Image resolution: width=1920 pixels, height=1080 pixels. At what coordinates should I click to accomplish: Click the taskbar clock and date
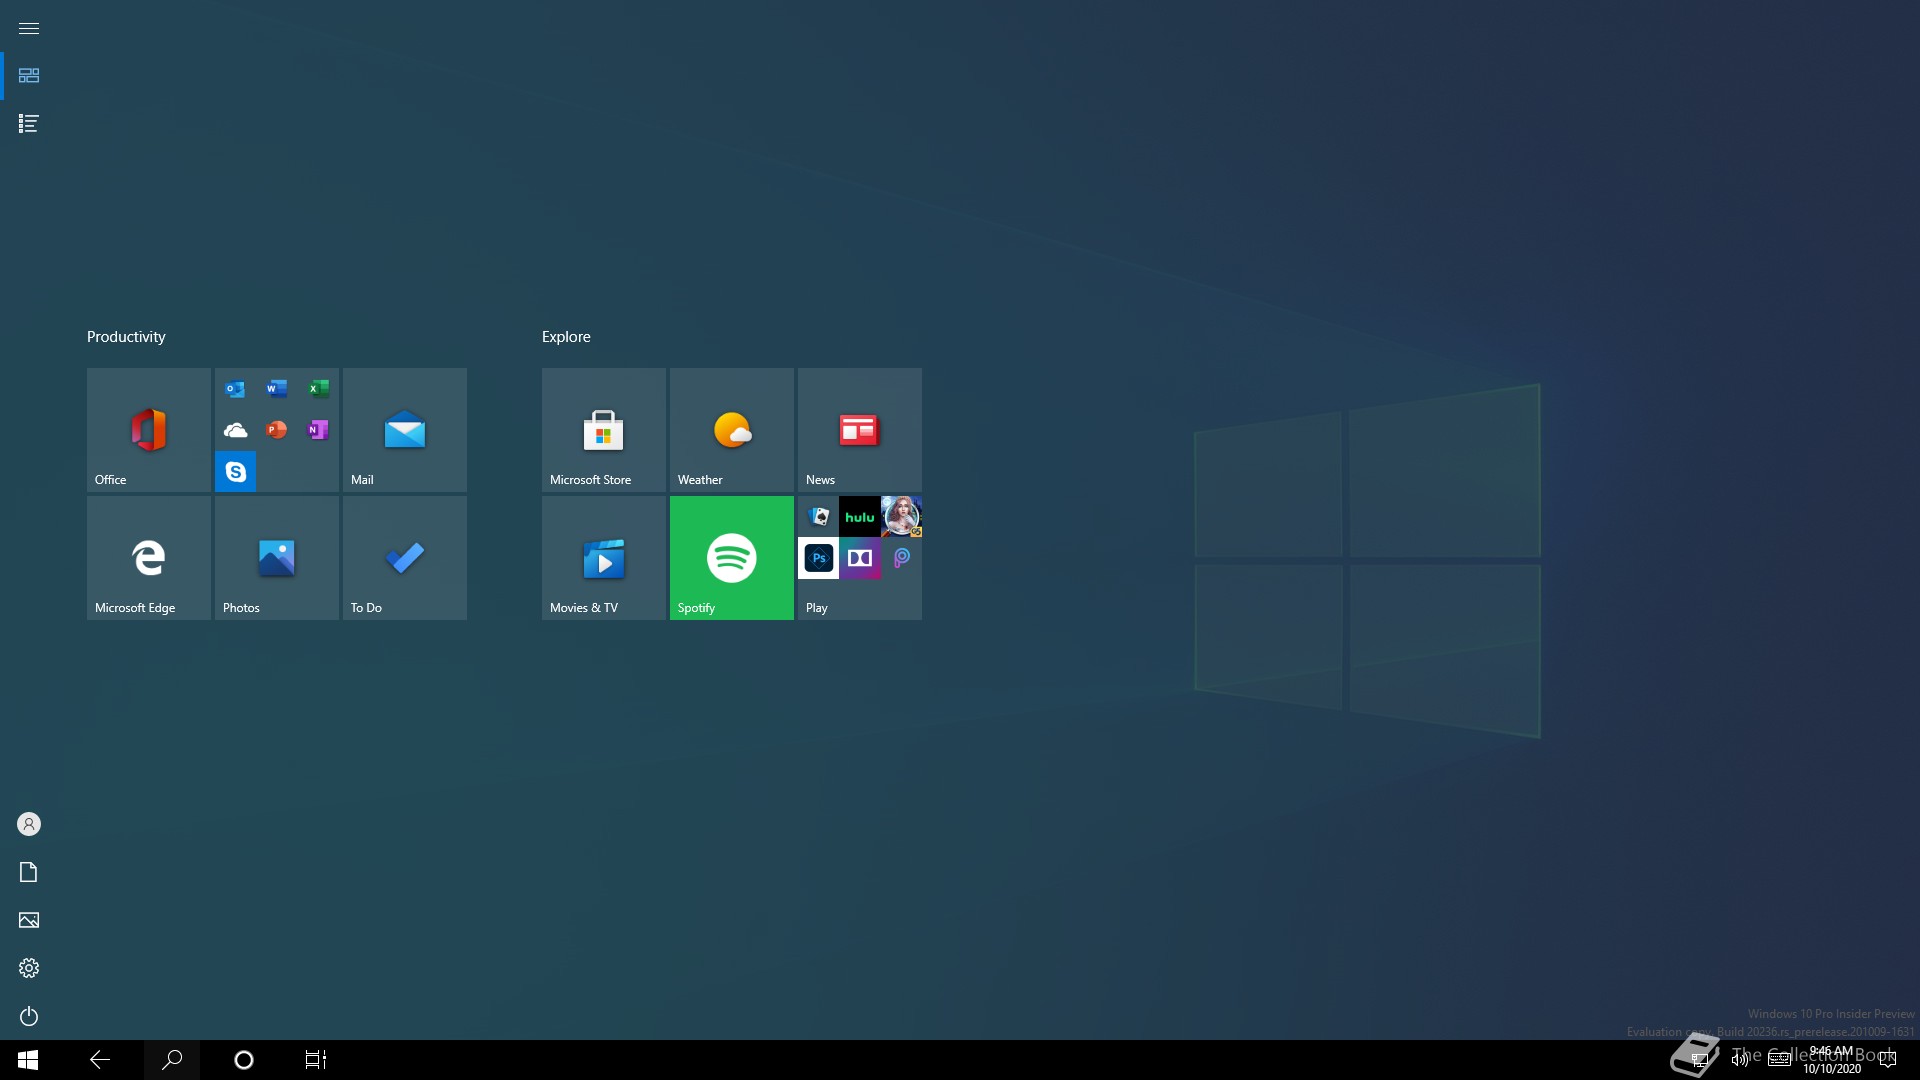[x=1831, y=1060]
